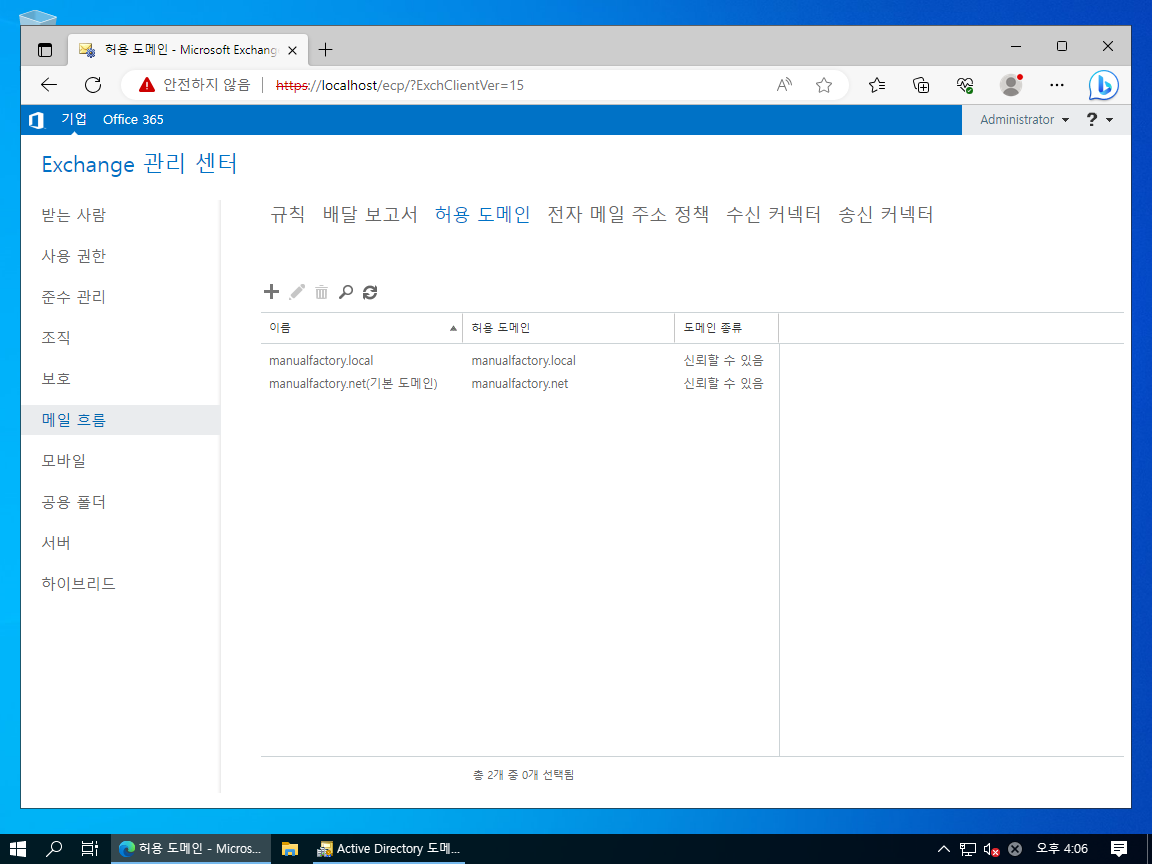The height and width of the screenshot is (864, 1152).
Task: Open 보호 in the left navigation
Action: pyautogui.click(x=56, y=378)
